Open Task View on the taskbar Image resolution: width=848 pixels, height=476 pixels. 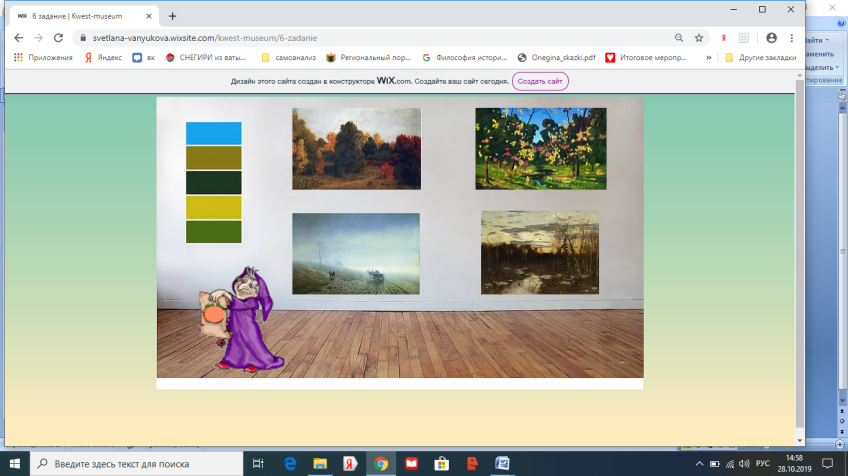coord(258,464)
